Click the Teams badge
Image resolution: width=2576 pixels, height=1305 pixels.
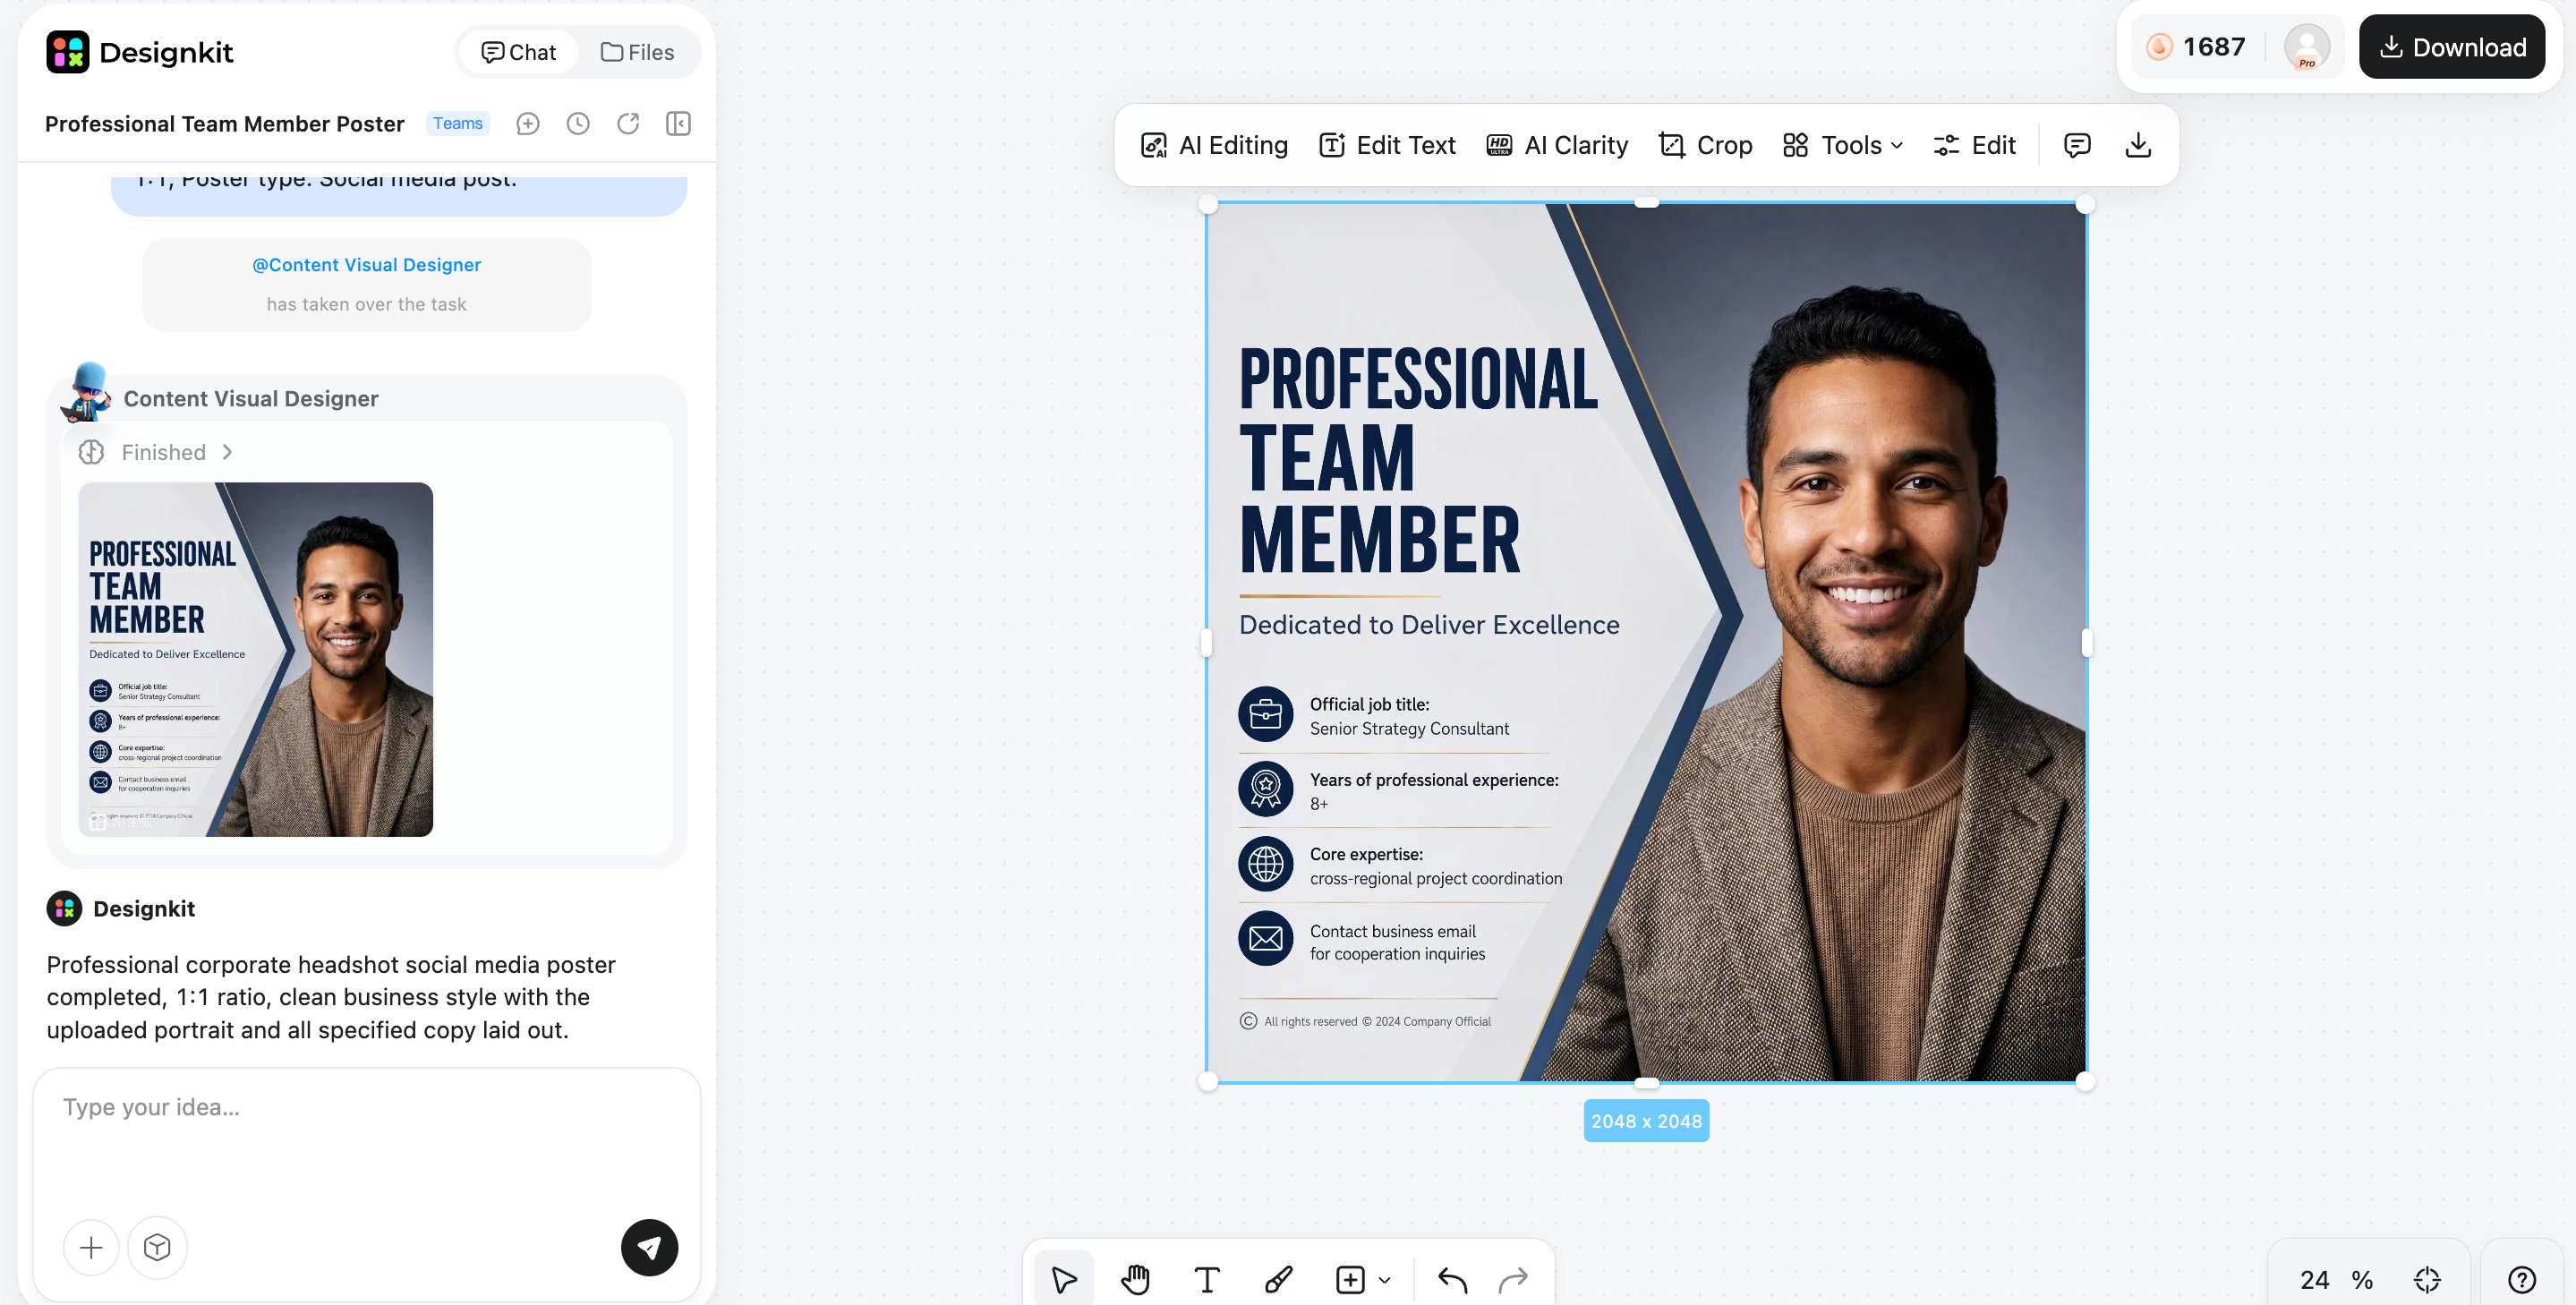[x=458, y=123]
